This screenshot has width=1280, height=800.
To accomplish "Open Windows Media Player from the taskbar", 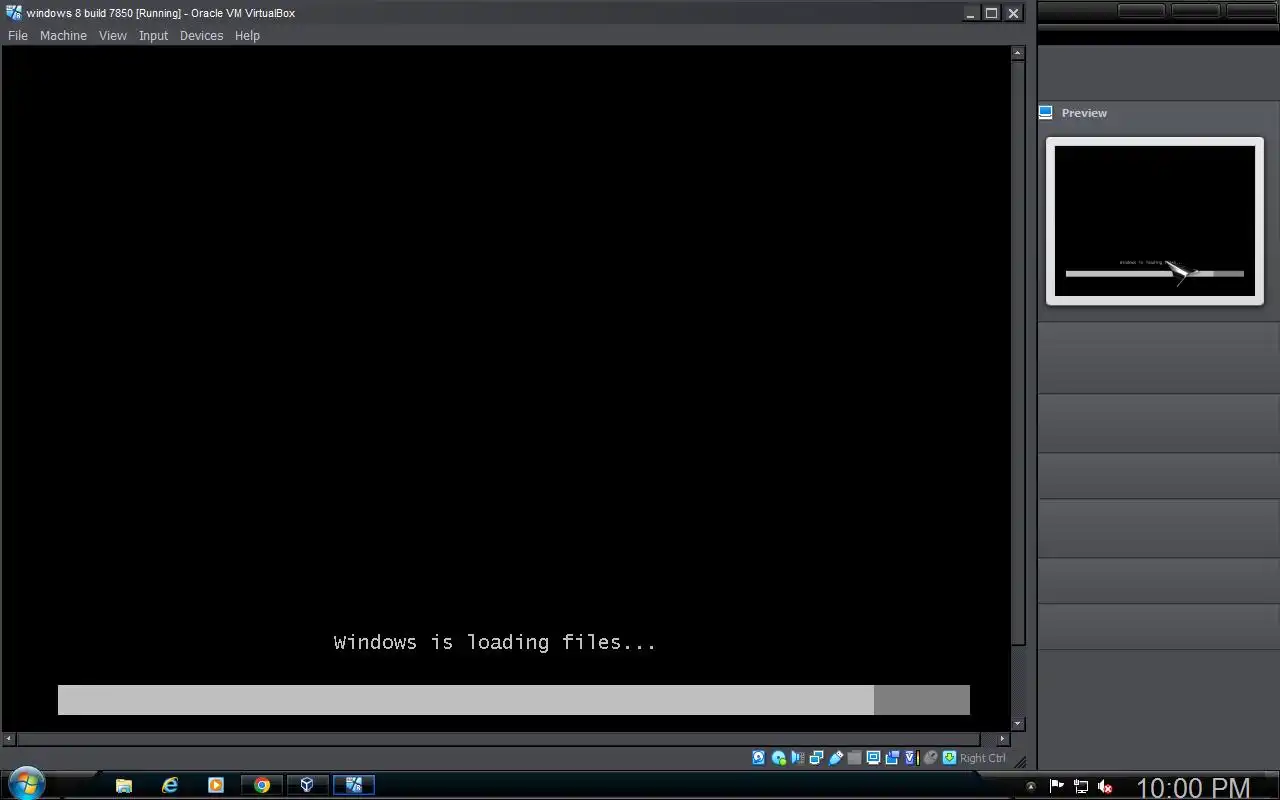I will coord(216,785).
